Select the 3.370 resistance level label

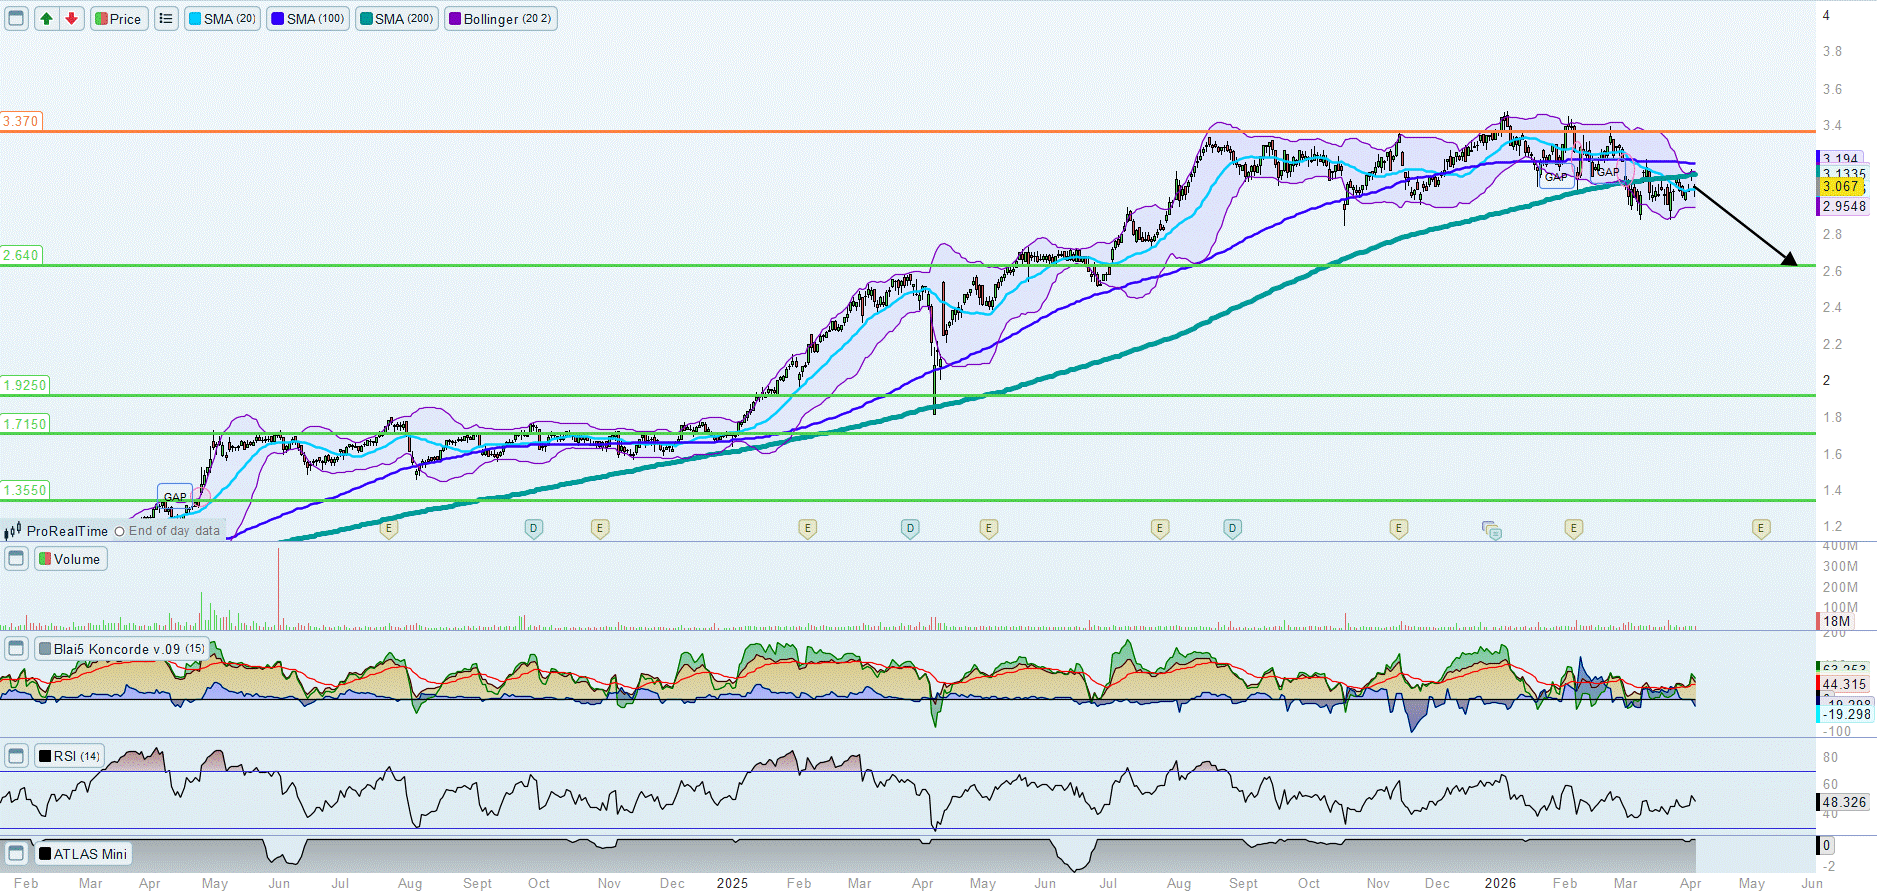21,121
